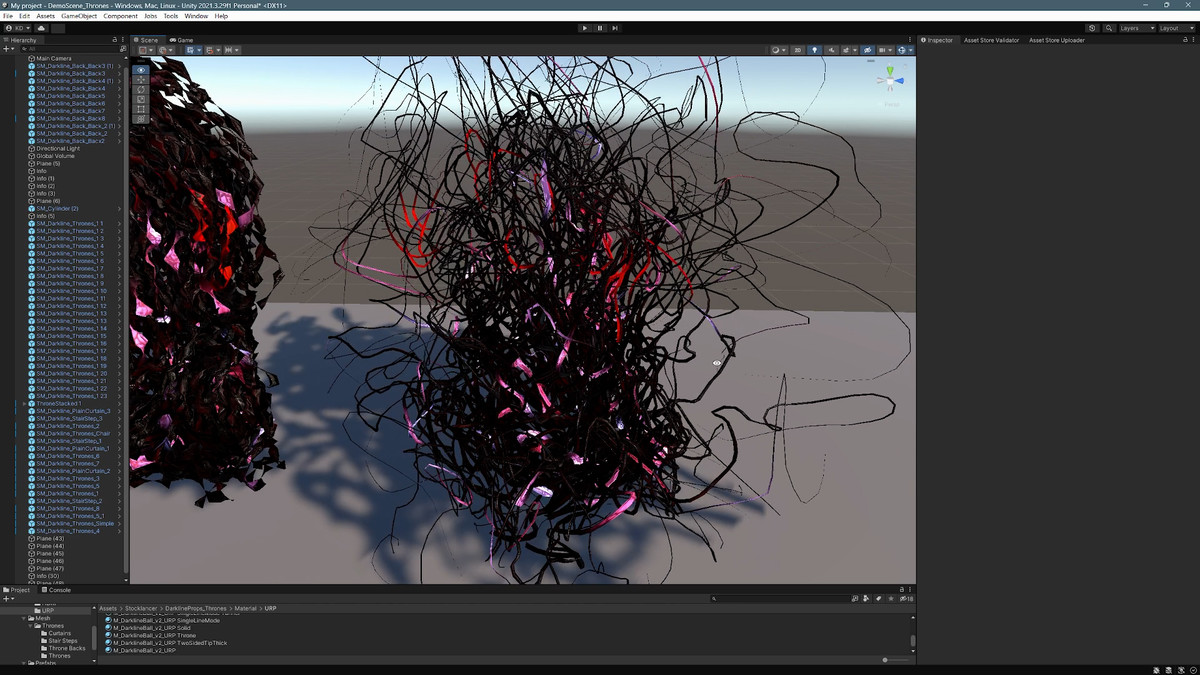Open the Layers dropdown
The height and width of the screenshot is (675, 1200).
tap(1136, 28)
